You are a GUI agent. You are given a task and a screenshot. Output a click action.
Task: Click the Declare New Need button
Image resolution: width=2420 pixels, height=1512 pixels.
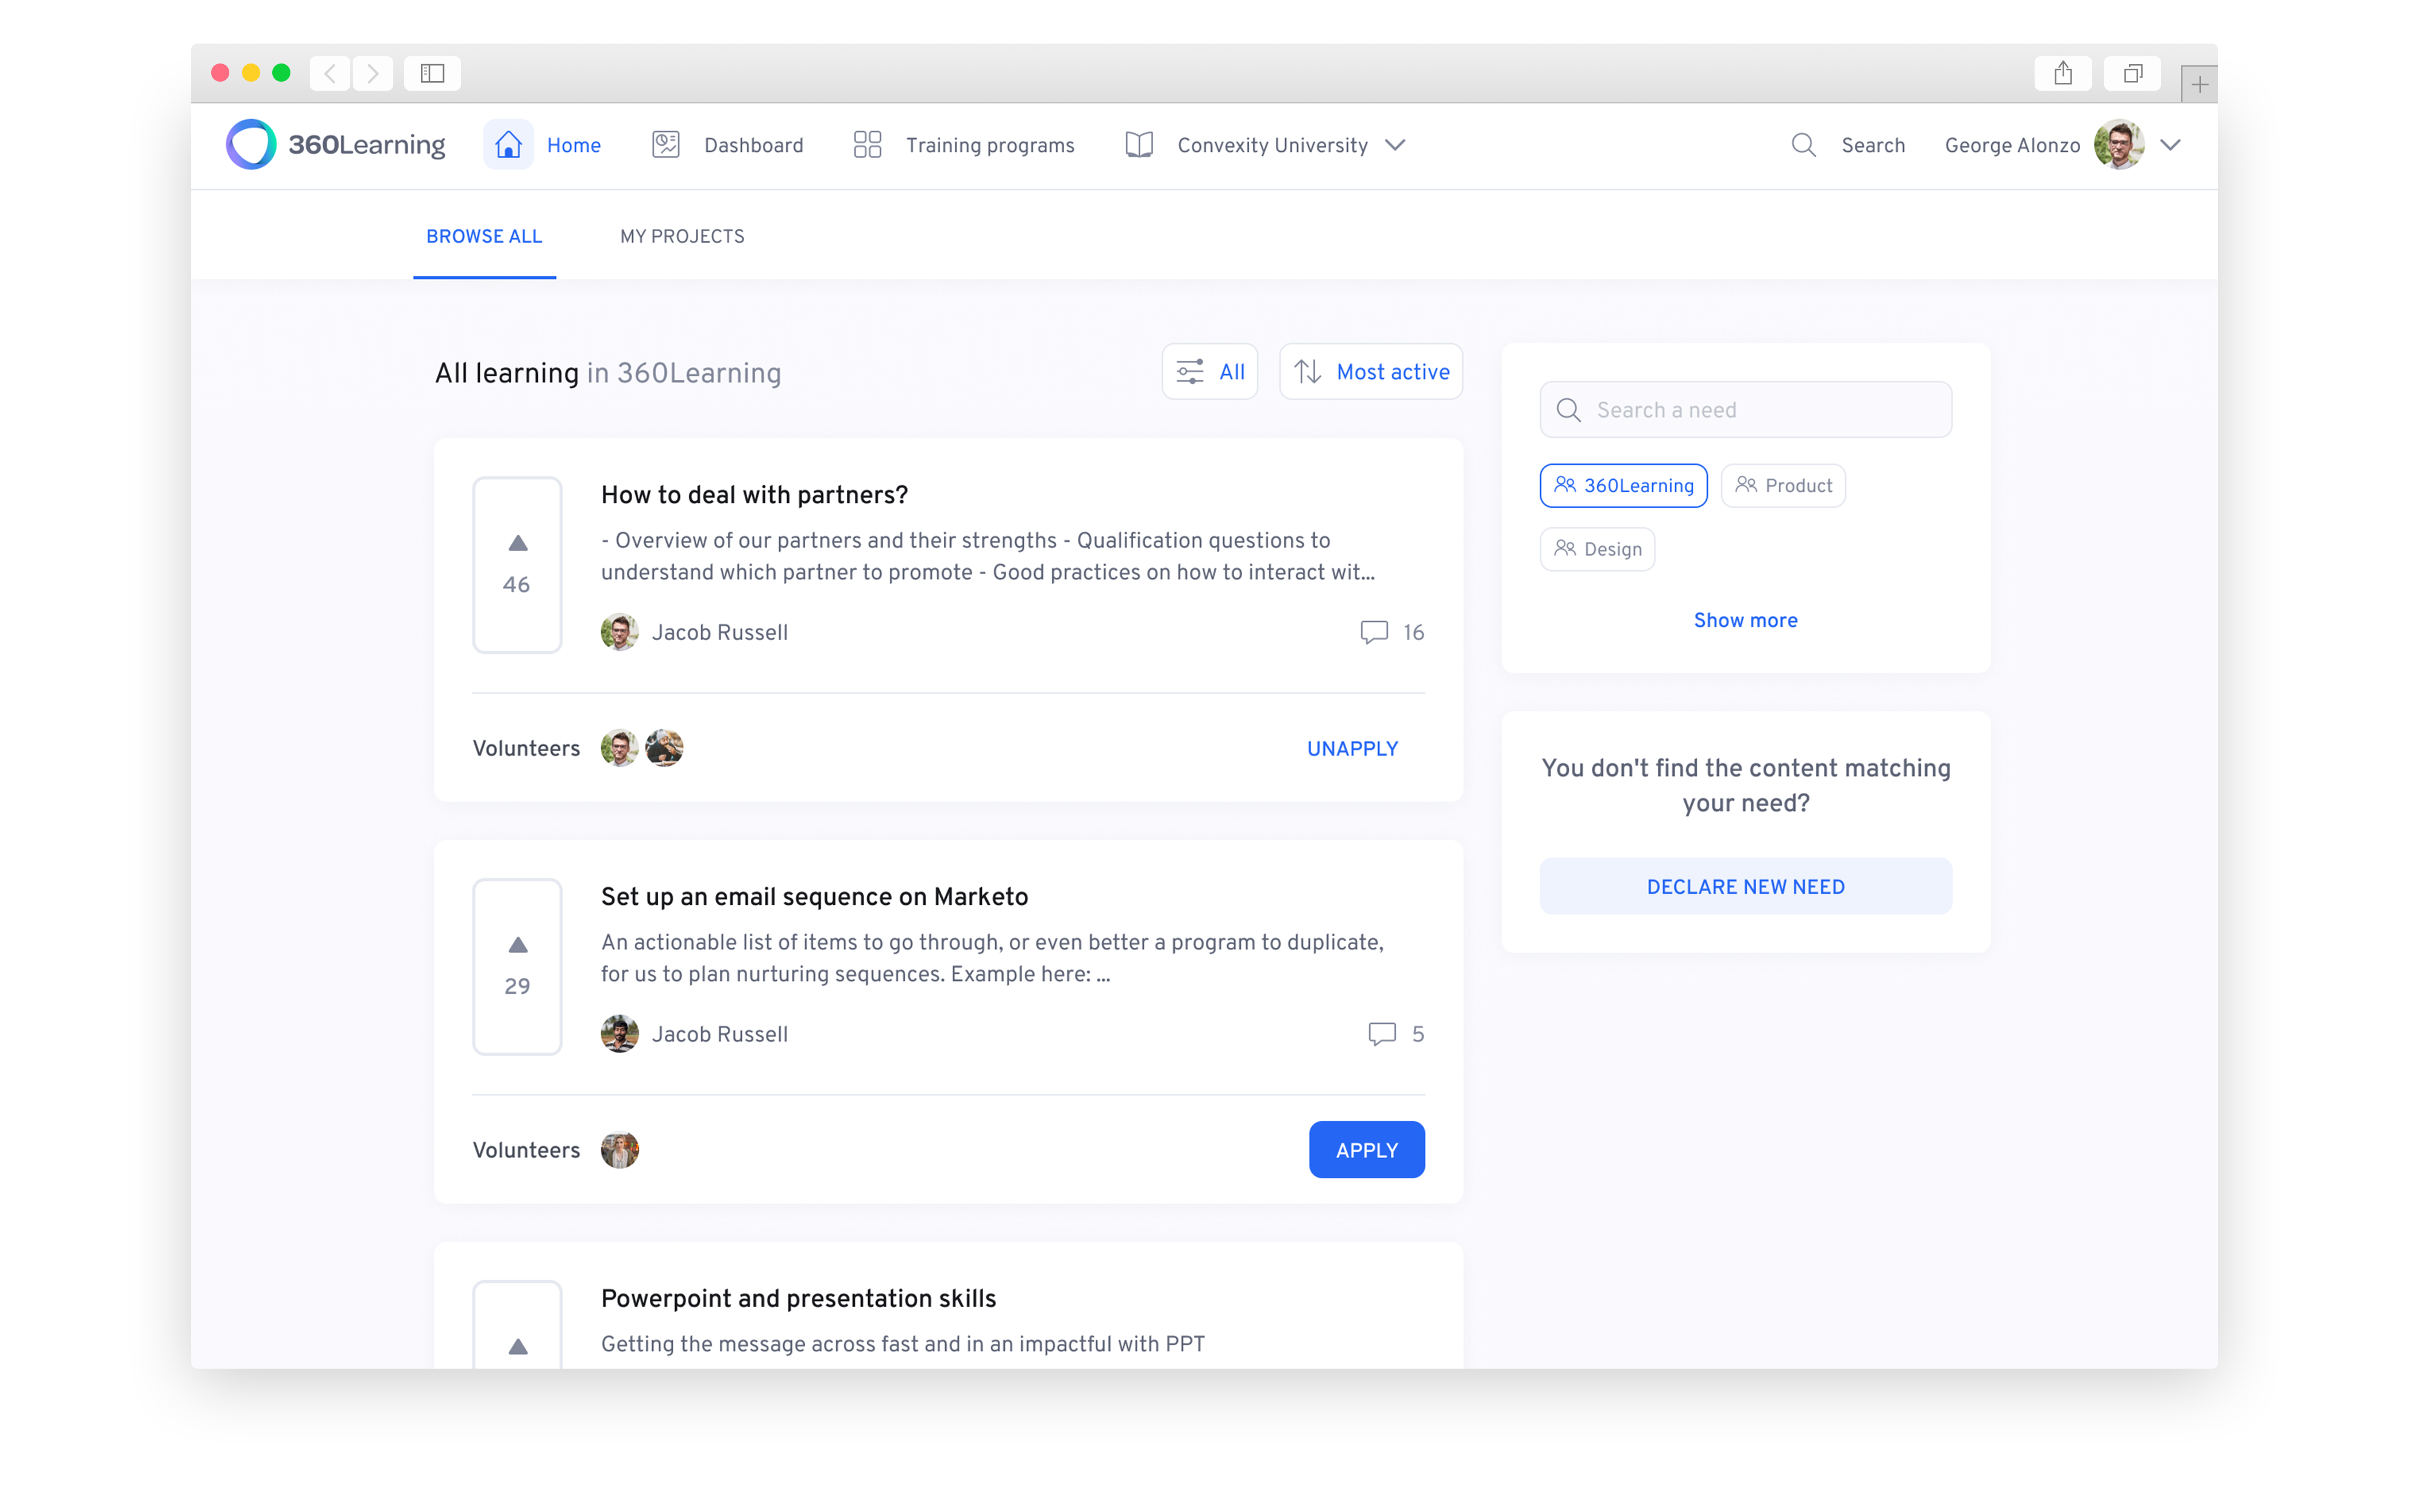(x=1745, y=887)
